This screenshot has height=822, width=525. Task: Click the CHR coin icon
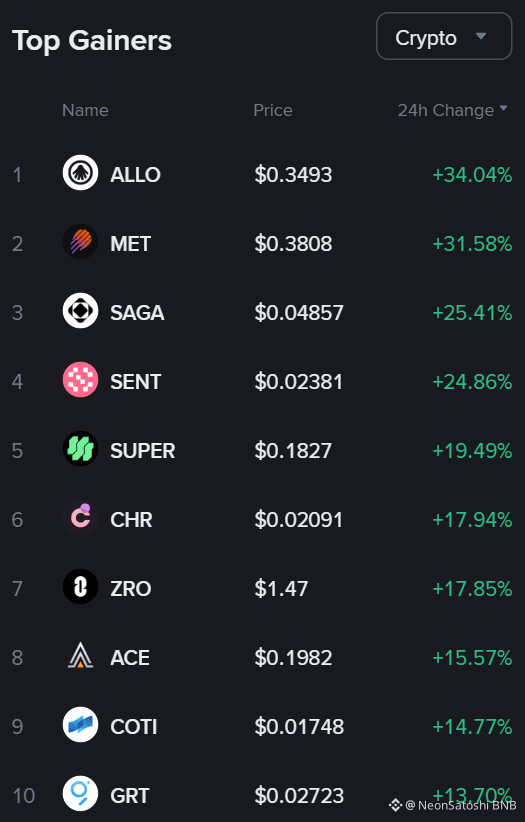click(80, 518)
